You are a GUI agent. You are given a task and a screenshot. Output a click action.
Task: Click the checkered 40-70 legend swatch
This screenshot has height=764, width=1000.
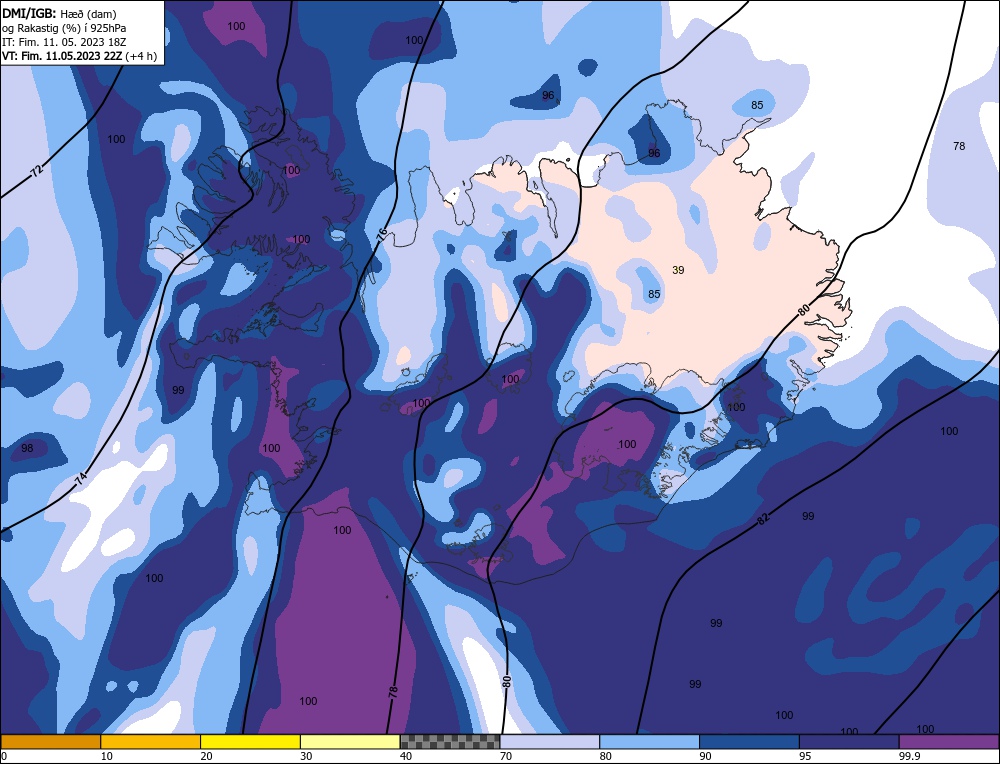(x=450, y=741)
